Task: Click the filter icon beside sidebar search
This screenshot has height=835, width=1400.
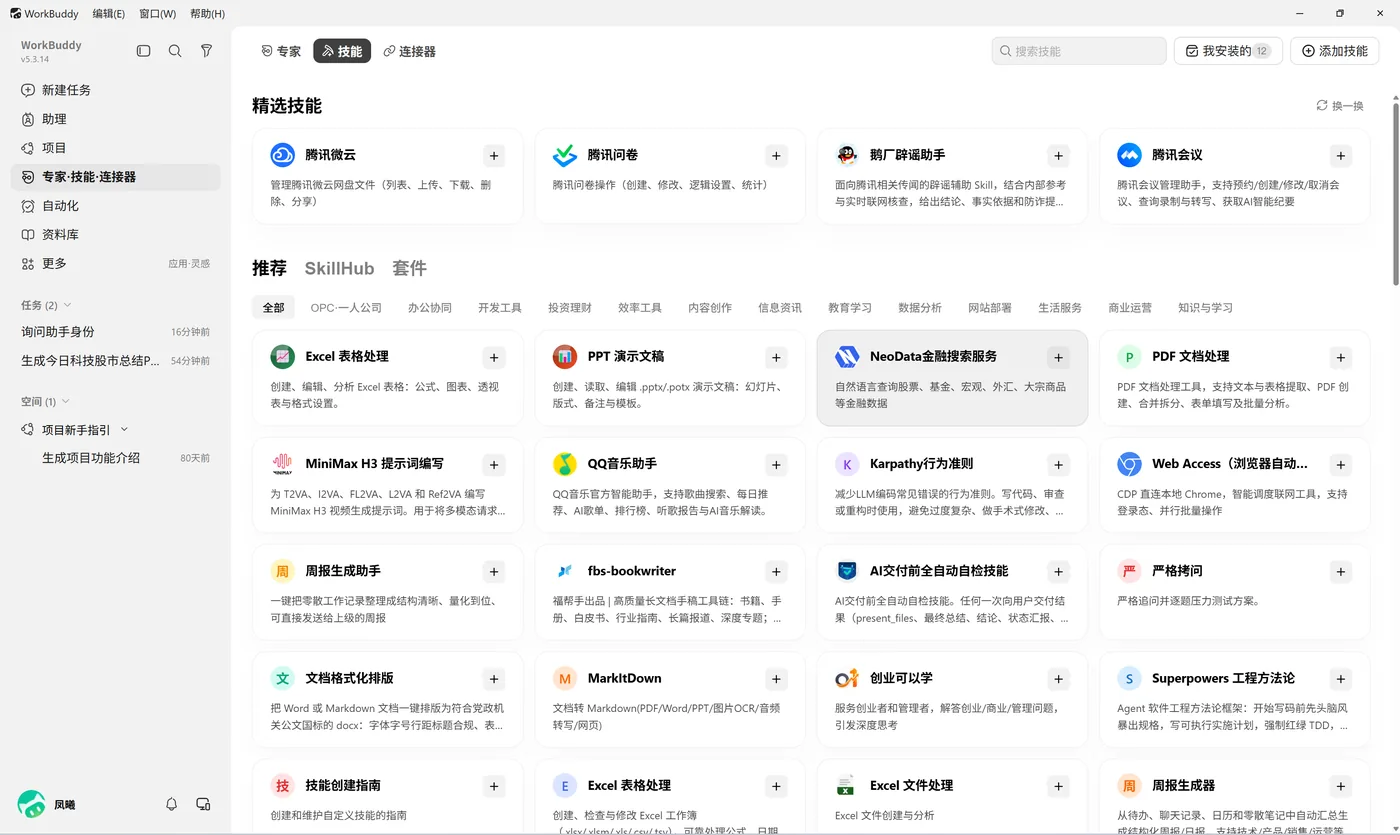Action: pos(206,51)
